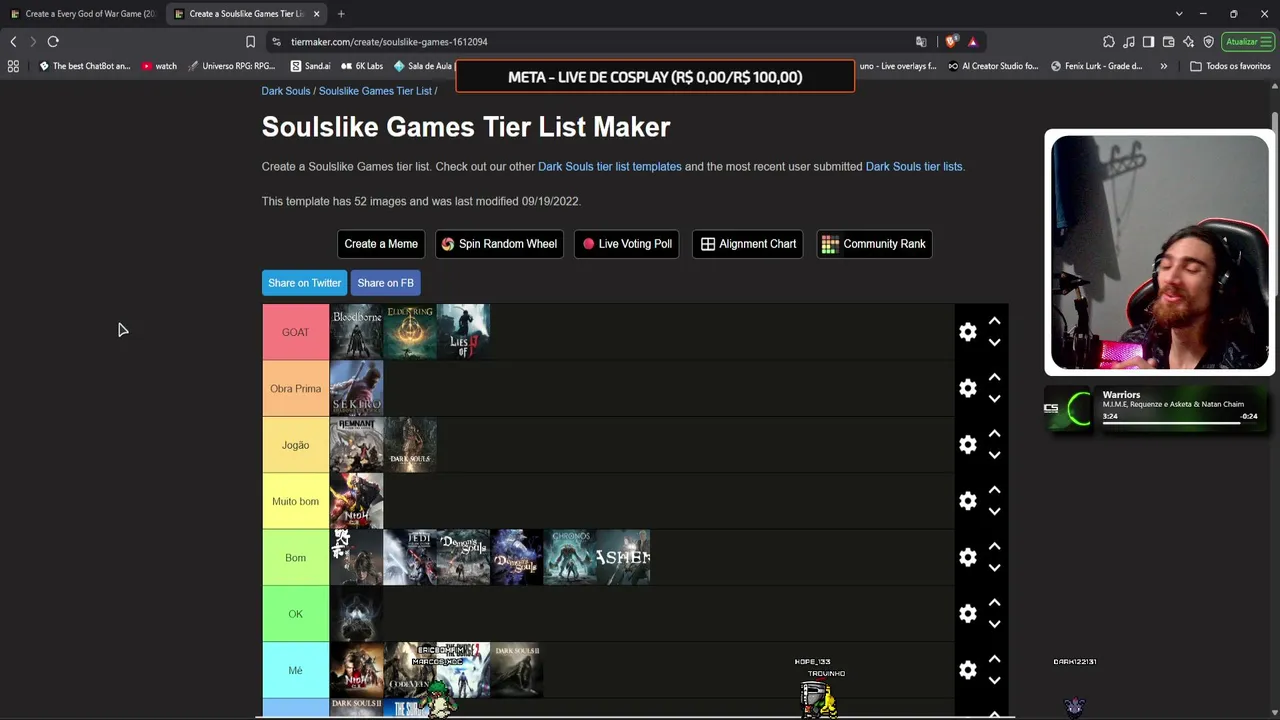Open the Fenix Lurk bookmark

point(1097,66)
